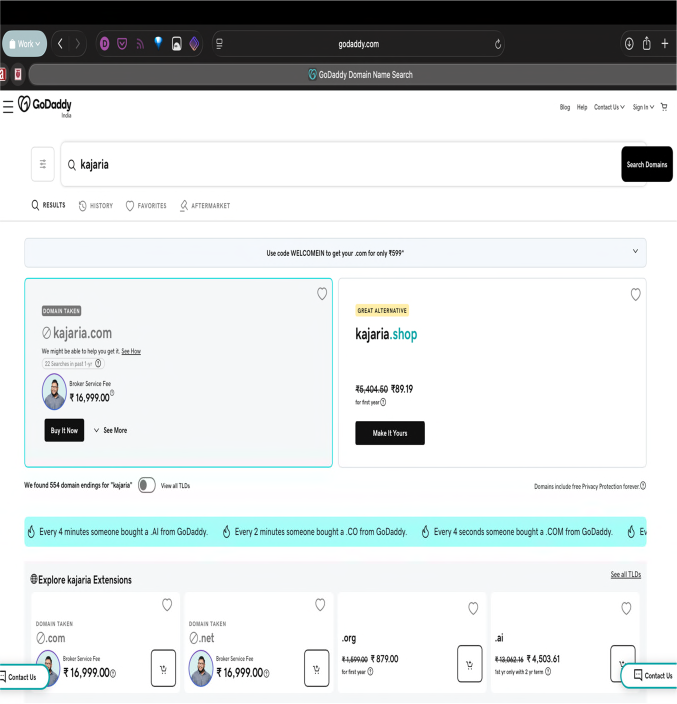Click the See How link
677x704 pixels.
pos(131,351)
